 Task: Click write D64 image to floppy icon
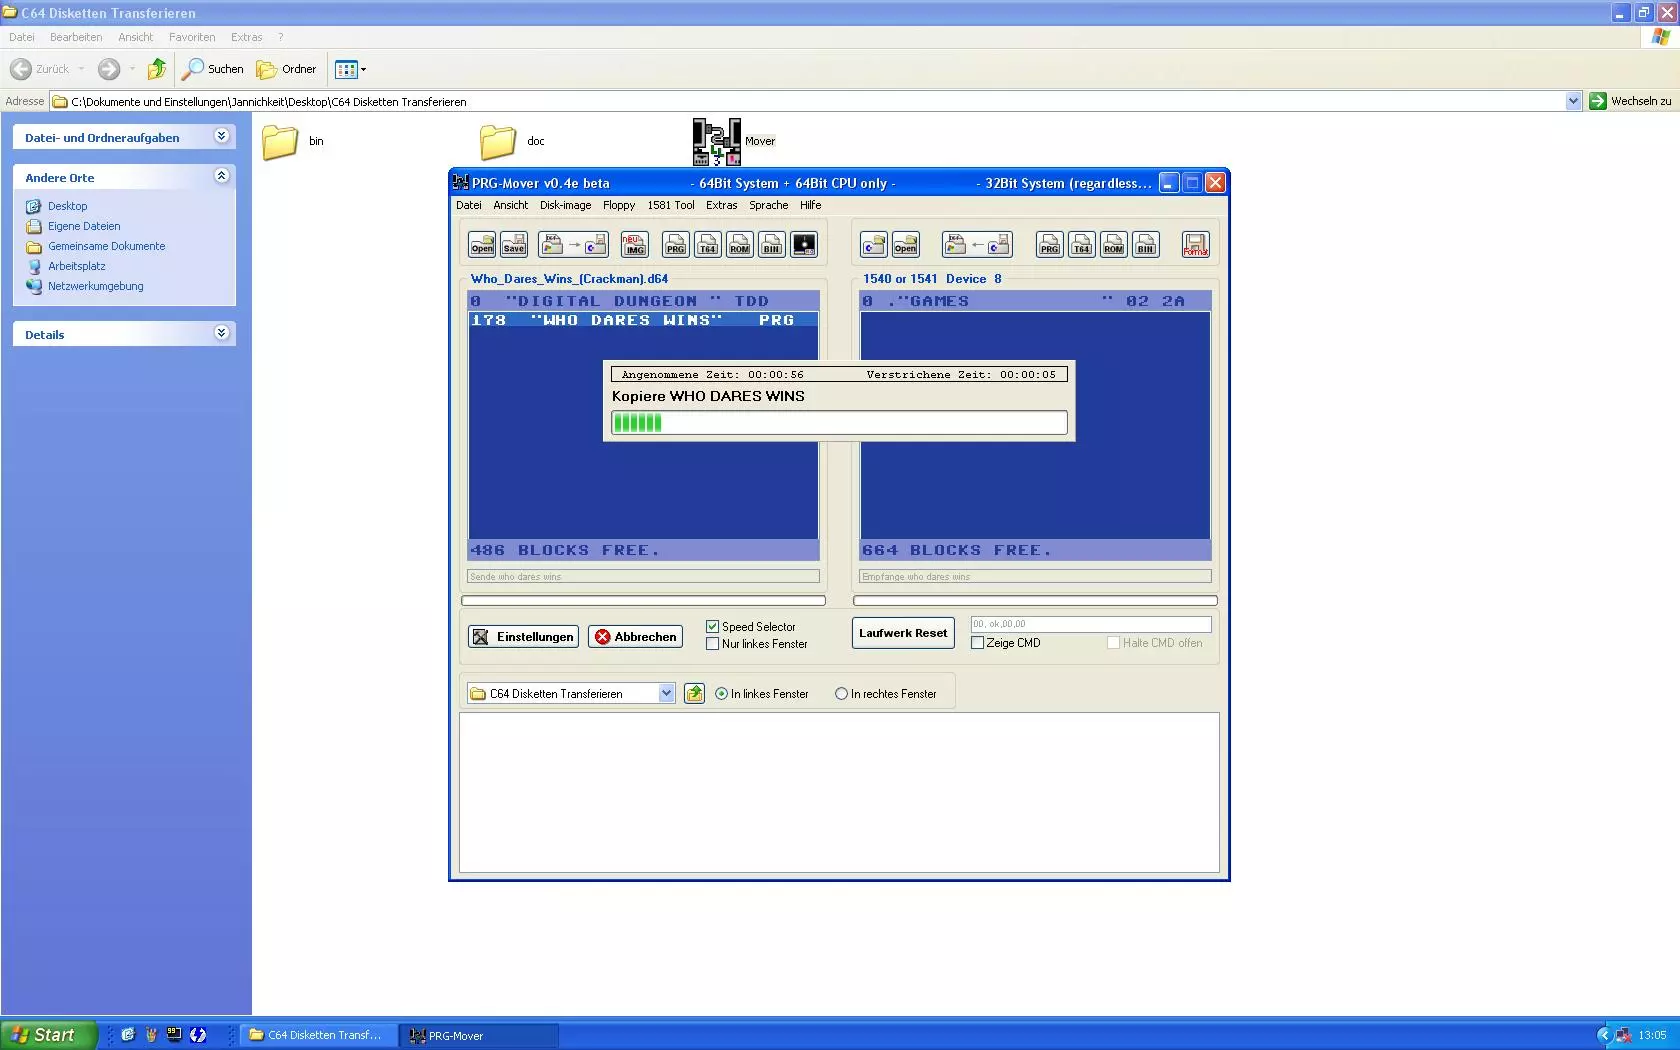(573, 245)
